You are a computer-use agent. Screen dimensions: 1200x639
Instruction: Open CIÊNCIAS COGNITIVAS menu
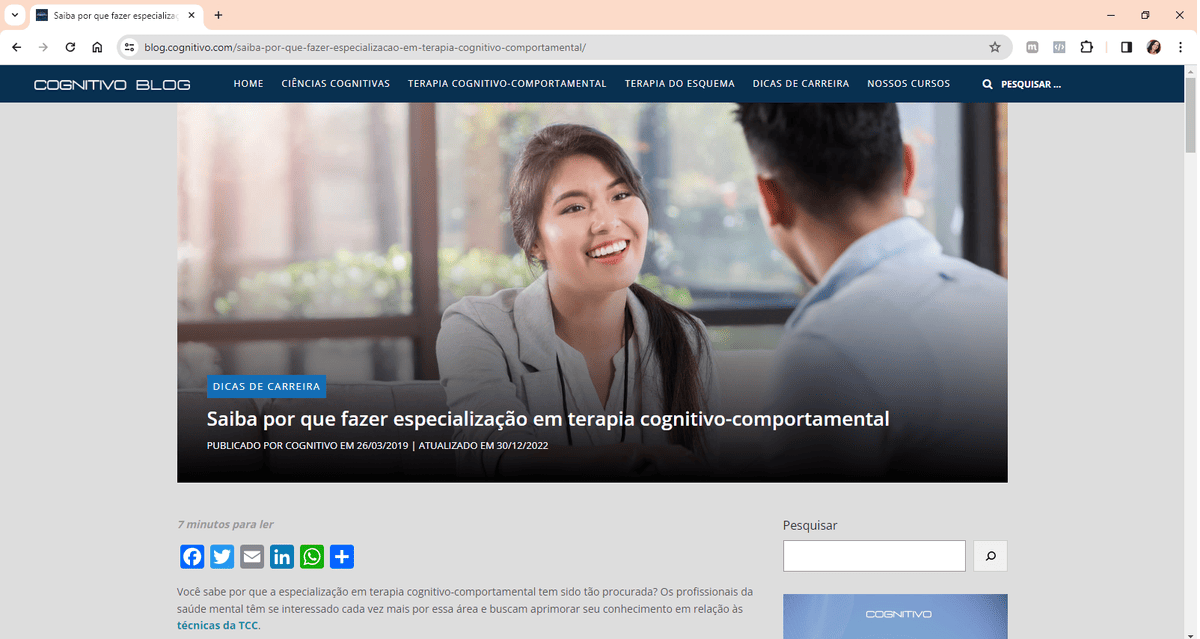pyautogui.click(x=336, y=84)
